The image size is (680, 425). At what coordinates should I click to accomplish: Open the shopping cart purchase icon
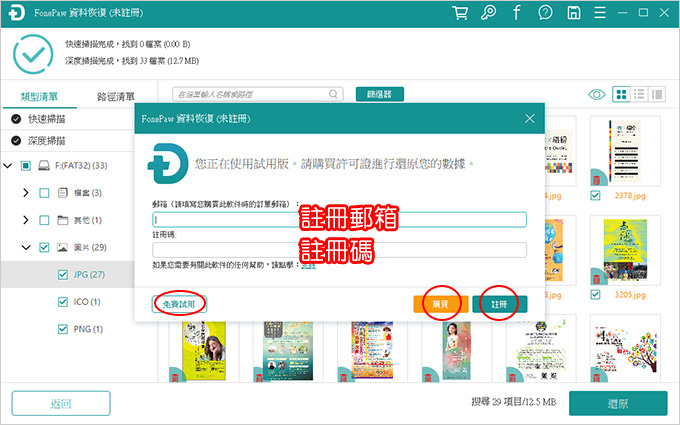coord(460,13)
